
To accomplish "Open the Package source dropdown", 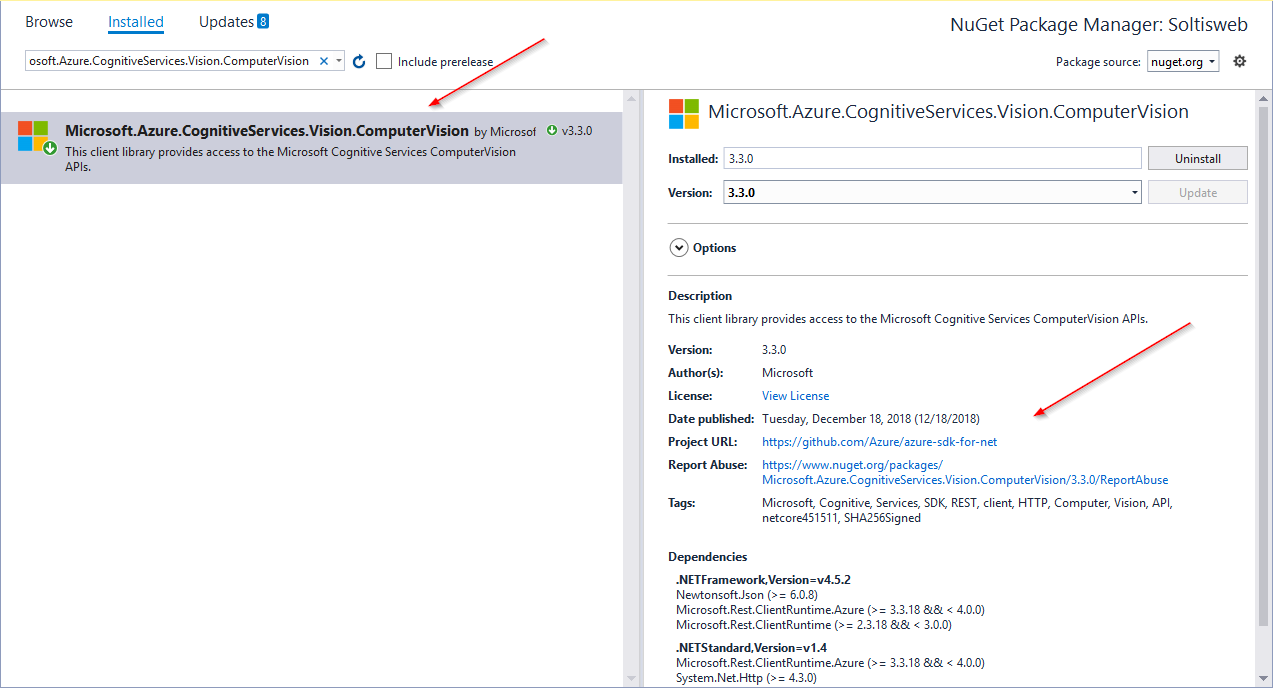I will [1183, 62].
